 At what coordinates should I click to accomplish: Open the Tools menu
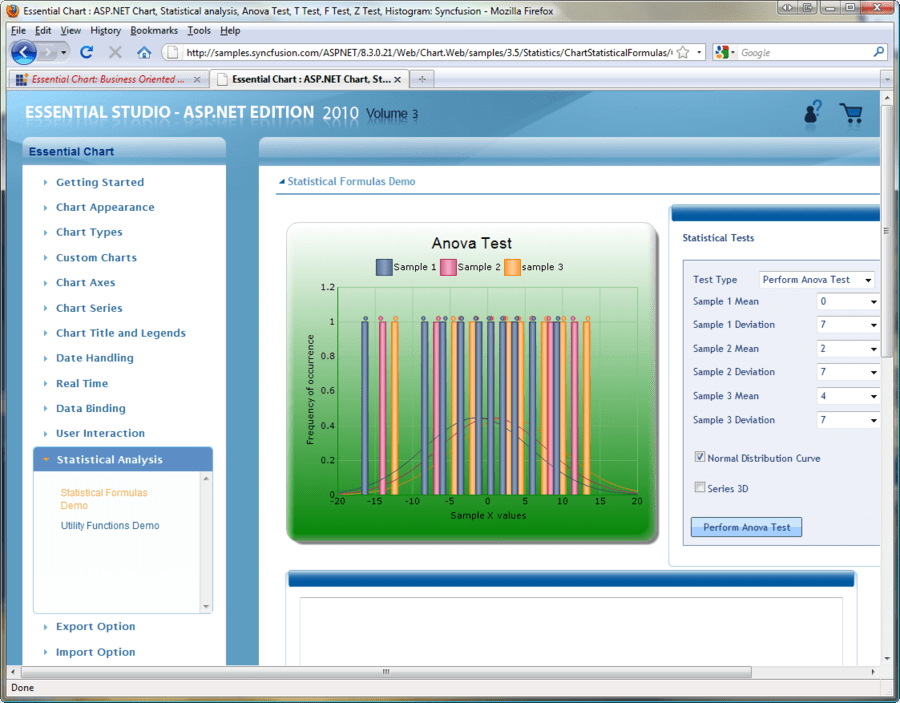click(x=199, y=30)
